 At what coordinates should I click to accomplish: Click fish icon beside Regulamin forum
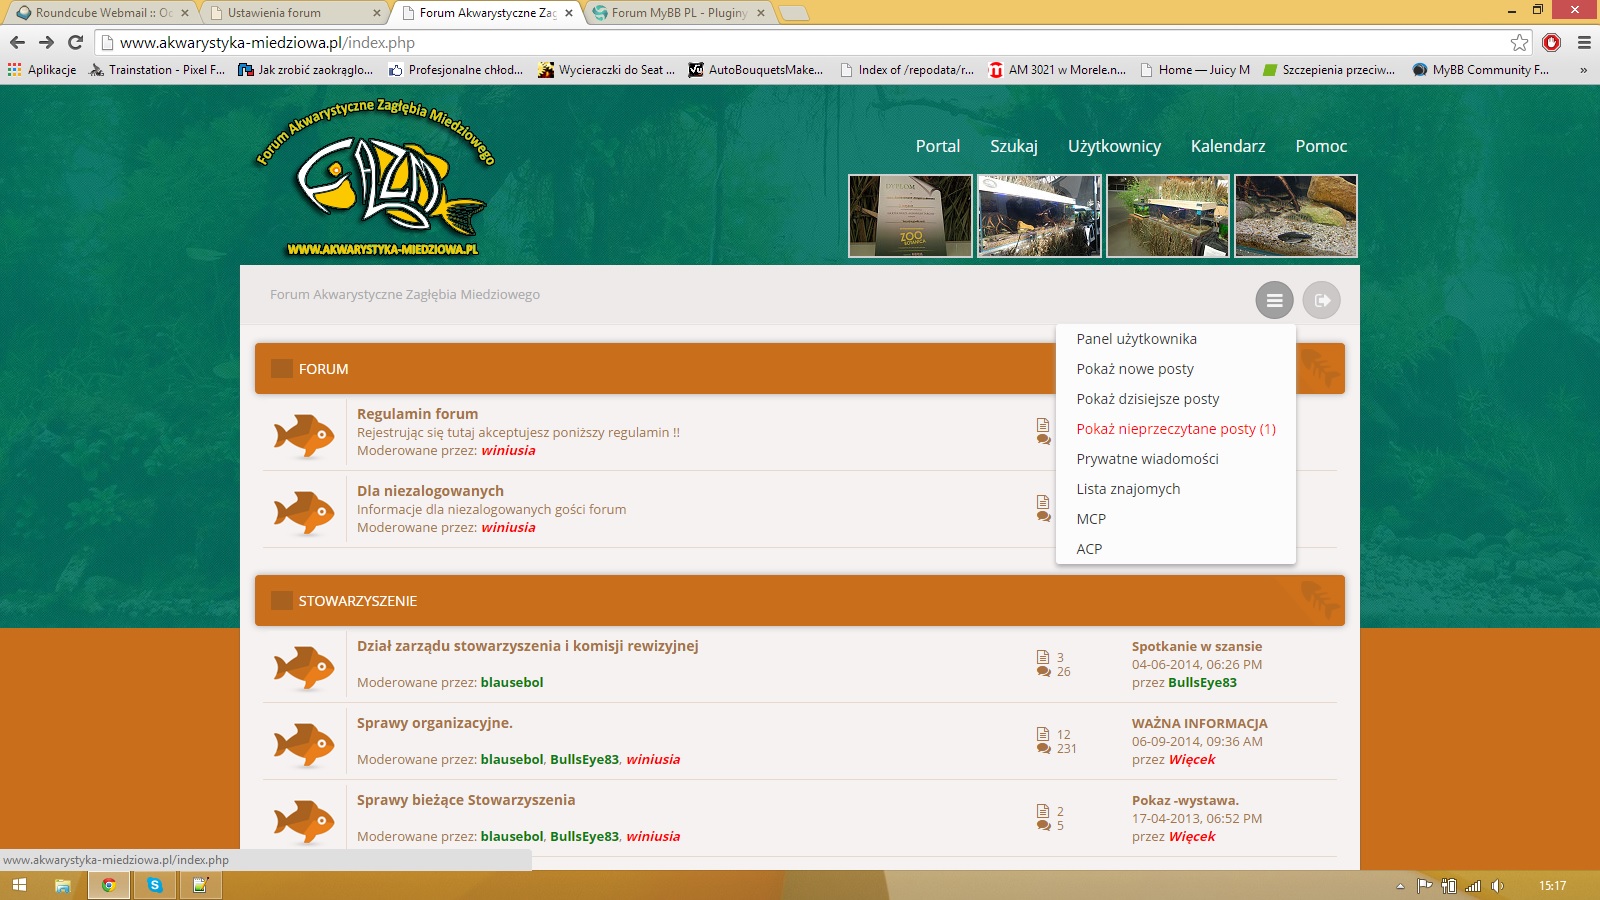pos(304,436)
